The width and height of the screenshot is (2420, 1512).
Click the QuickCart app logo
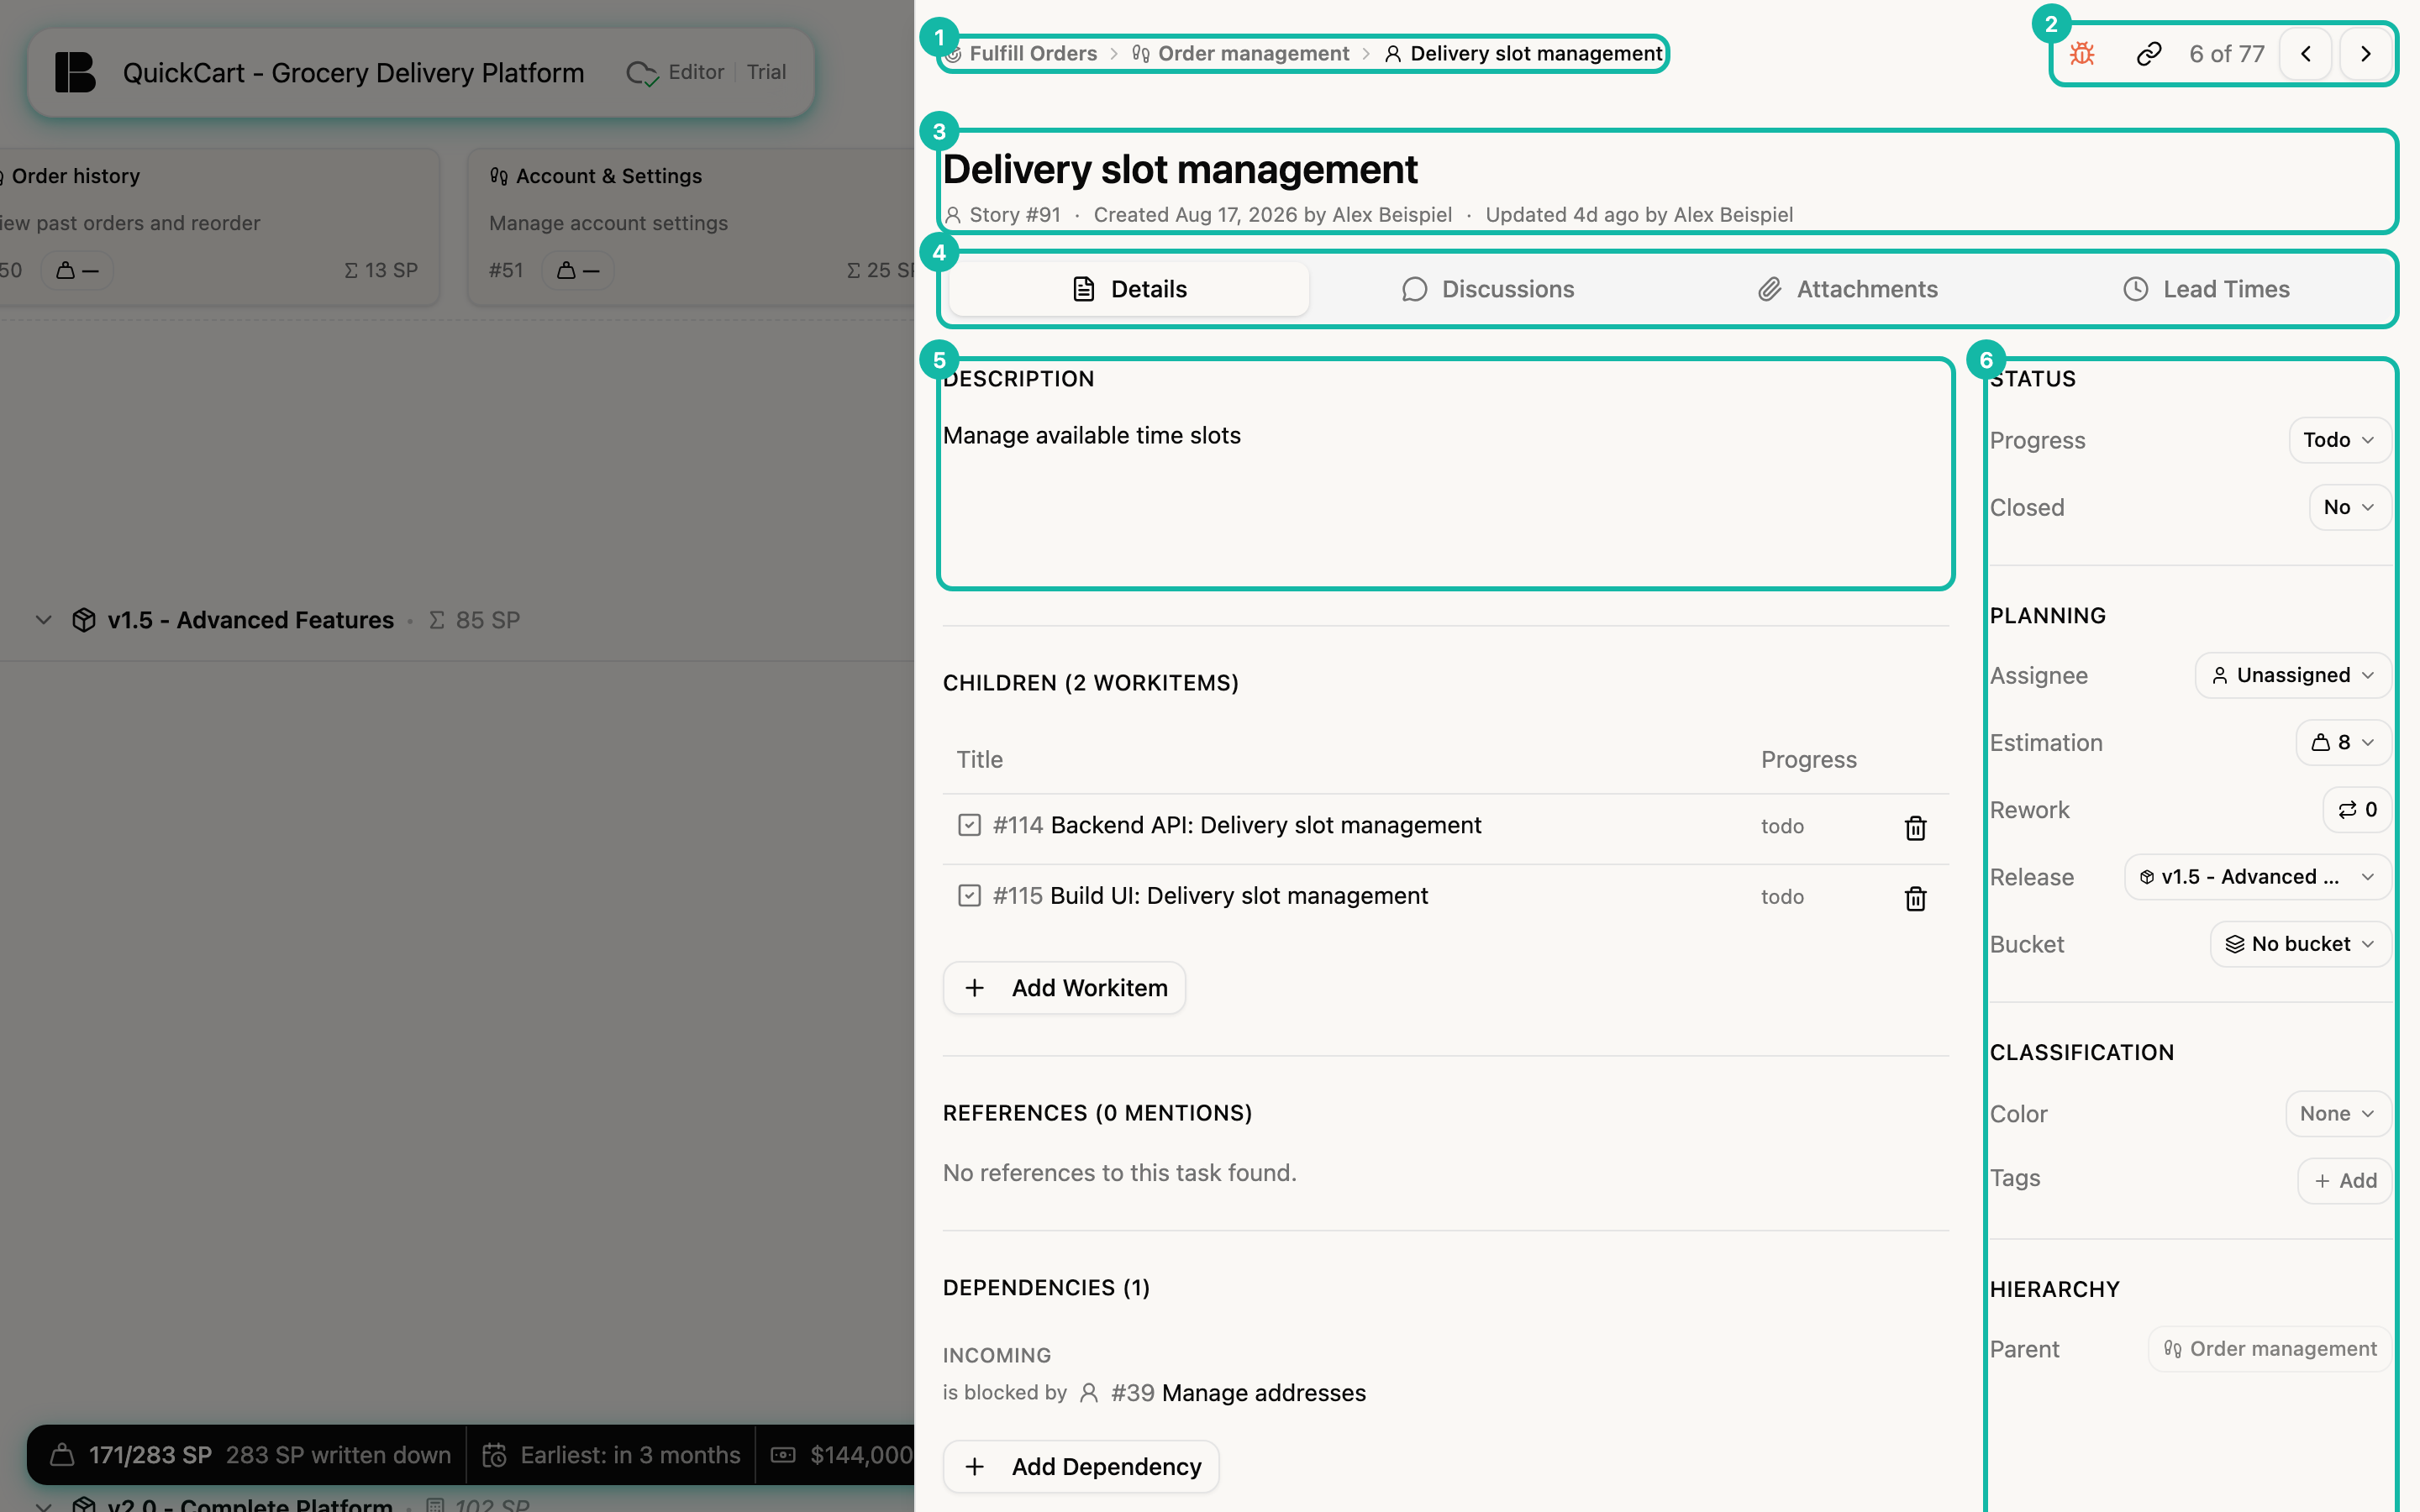coord(75,73)
